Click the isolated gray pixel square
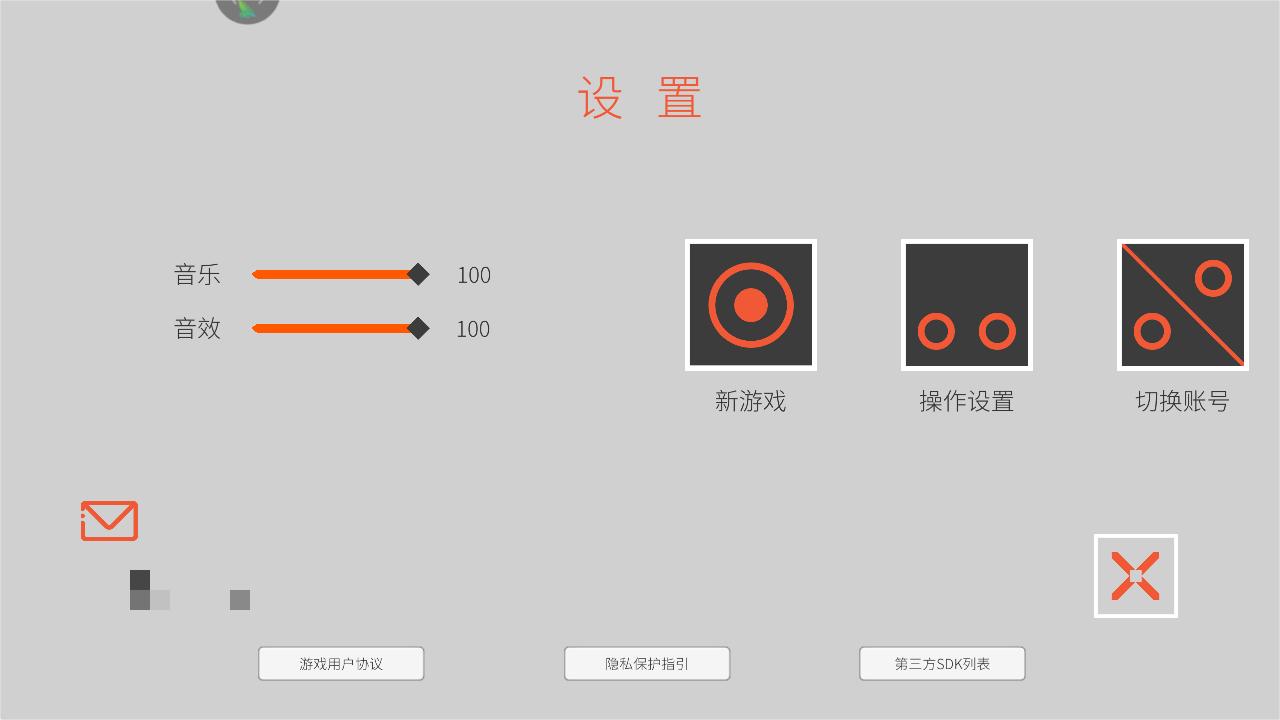The image size is (1280, 720). pyautogui.click(x=240, y=600)
